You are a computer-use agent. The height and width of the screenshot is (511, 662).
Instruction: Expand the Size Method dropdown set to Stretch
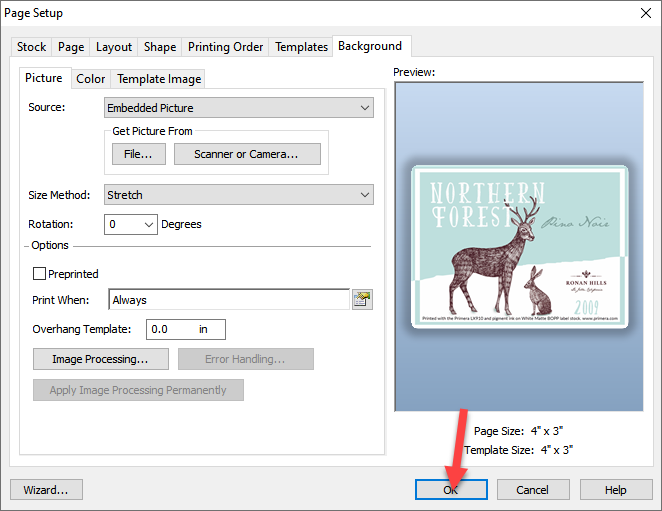coord(239,195)
